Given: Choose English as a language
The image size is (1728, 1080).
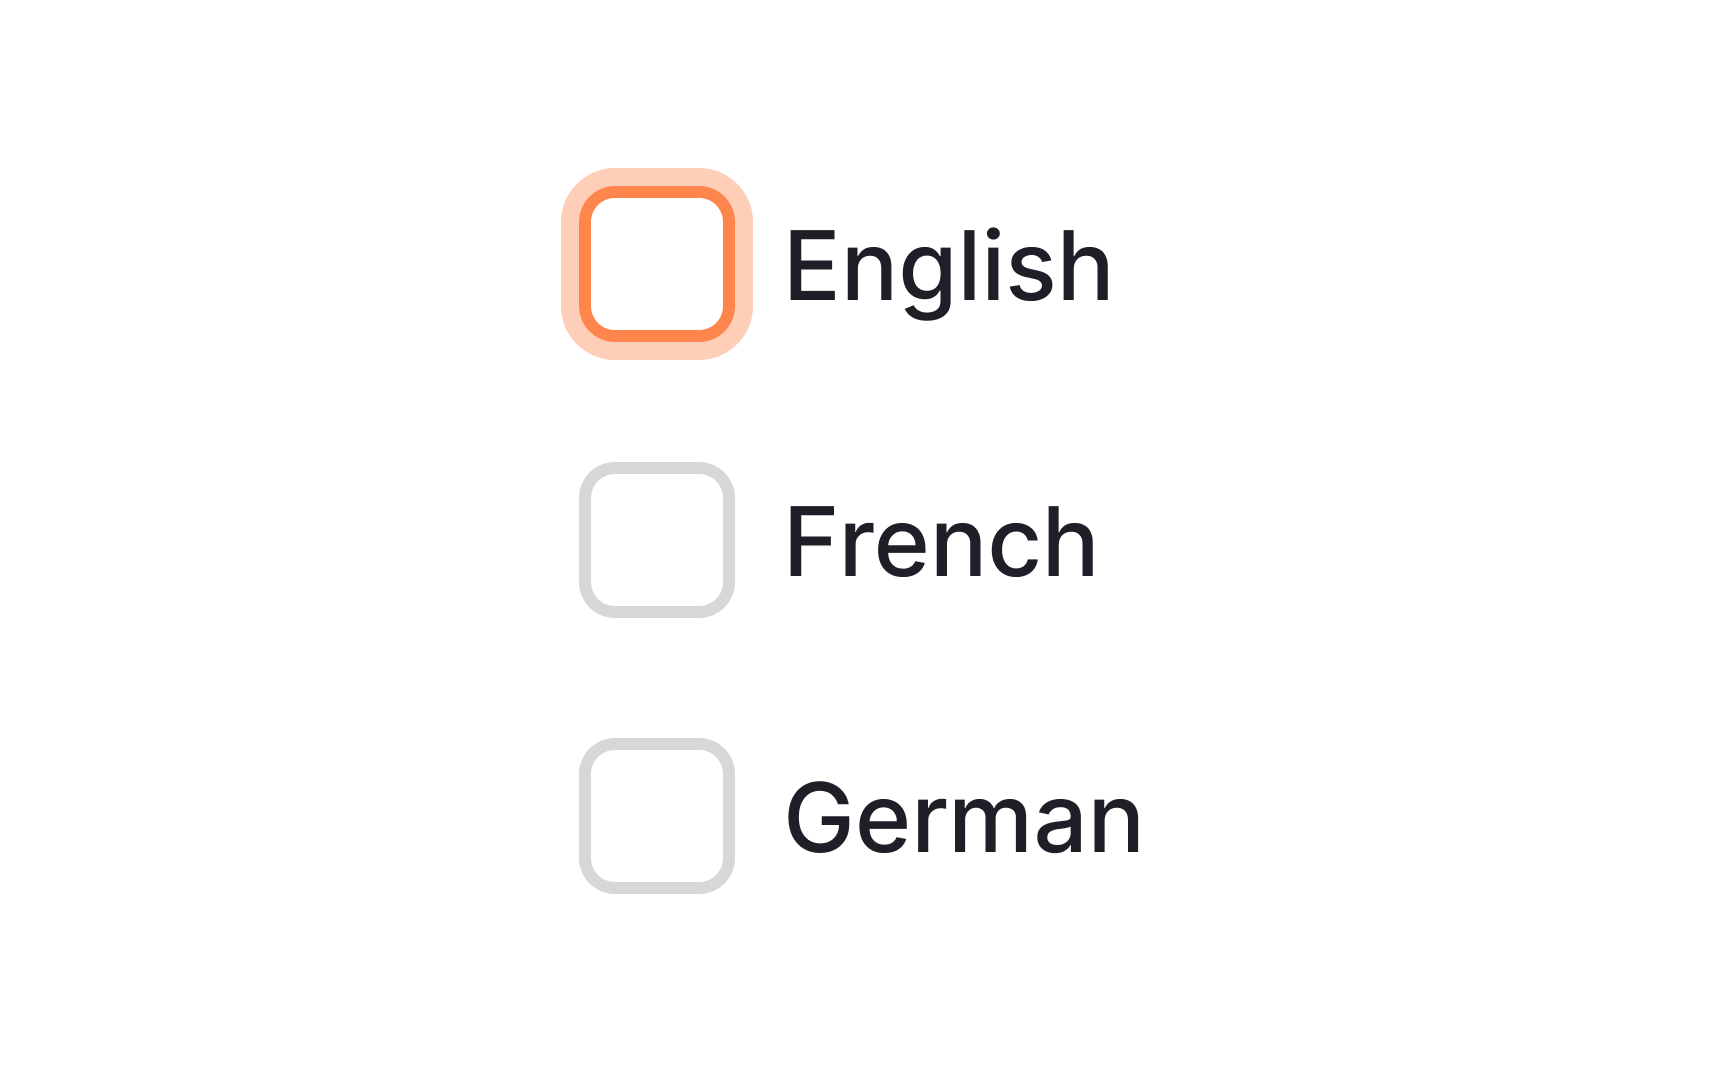Looking at the screenshot, I should coord(657,264).
